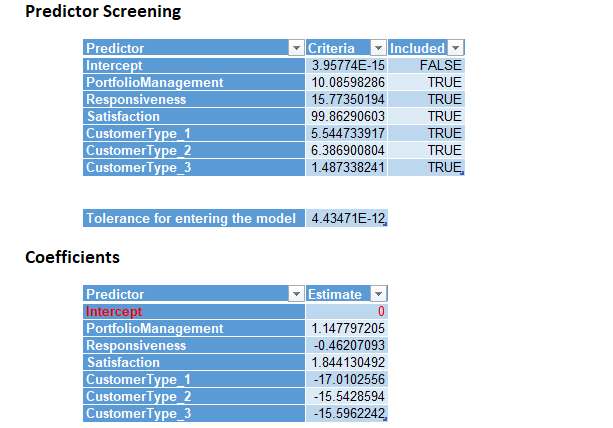Click CustomerType_2 in the Coefficients table
The width and height of the screenshot is (613, 428).
click(194, 396)
